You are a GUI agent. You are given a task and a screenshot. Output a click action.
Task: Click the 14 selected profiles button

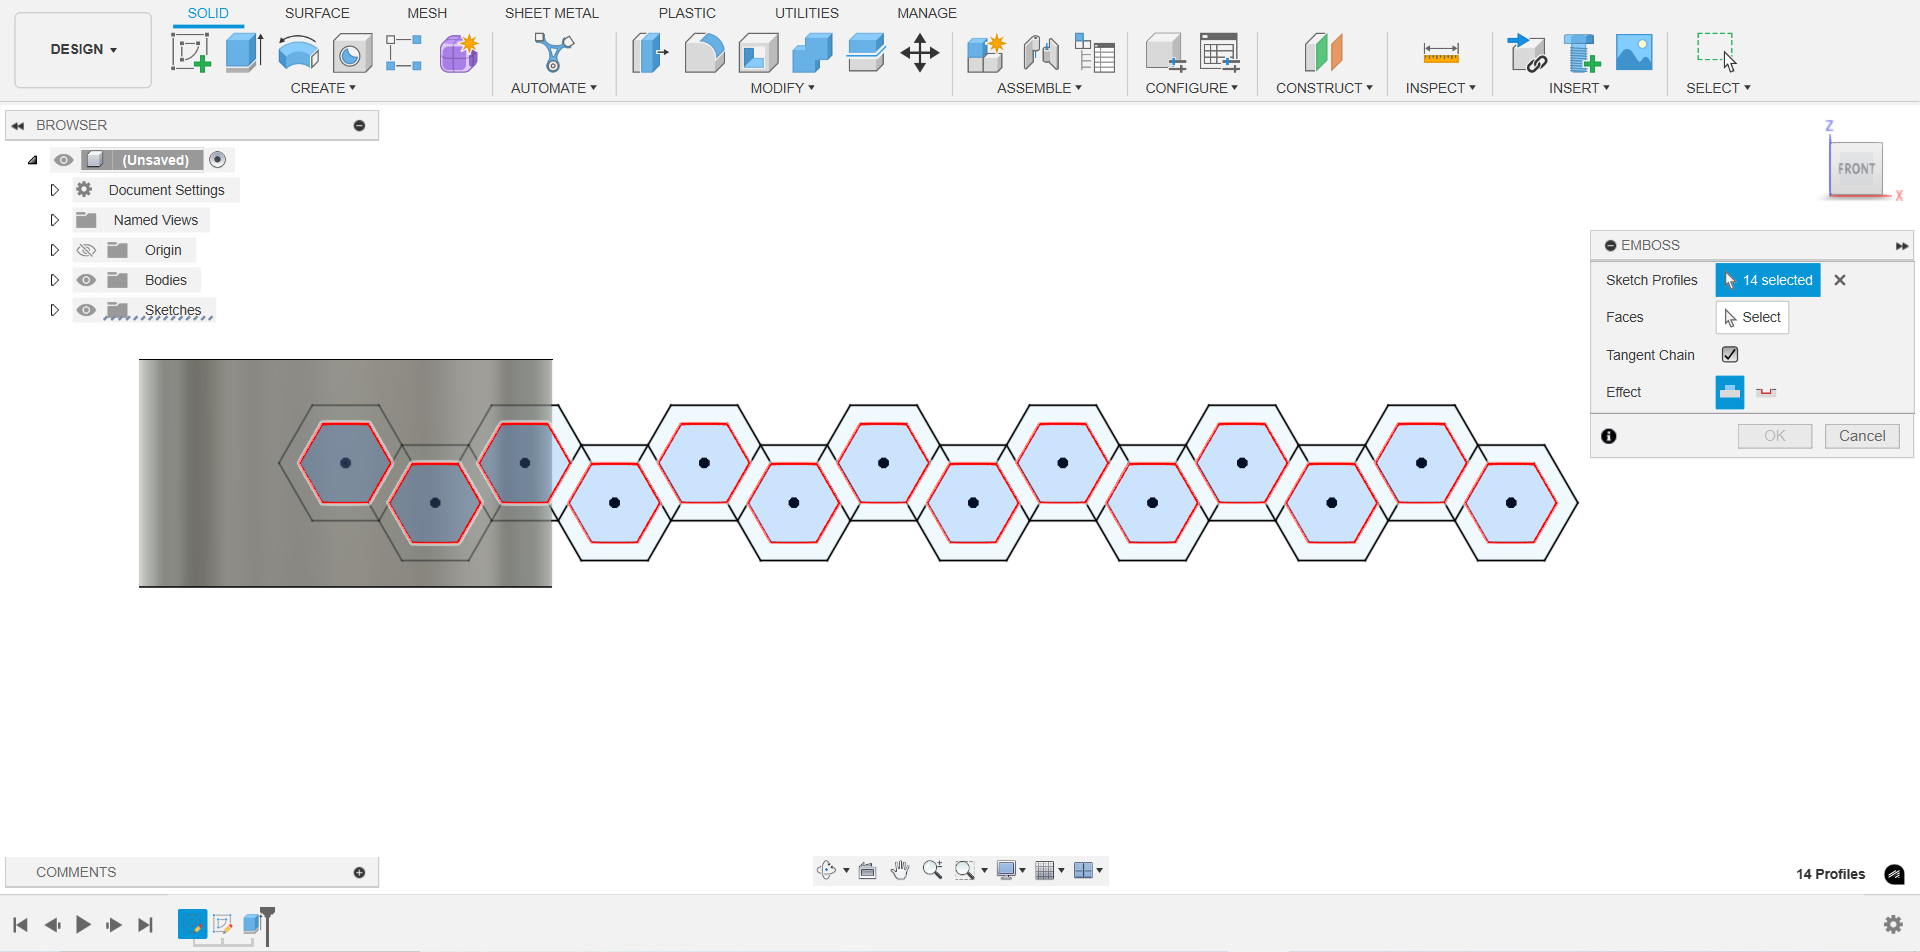(x=1768, y=280)
